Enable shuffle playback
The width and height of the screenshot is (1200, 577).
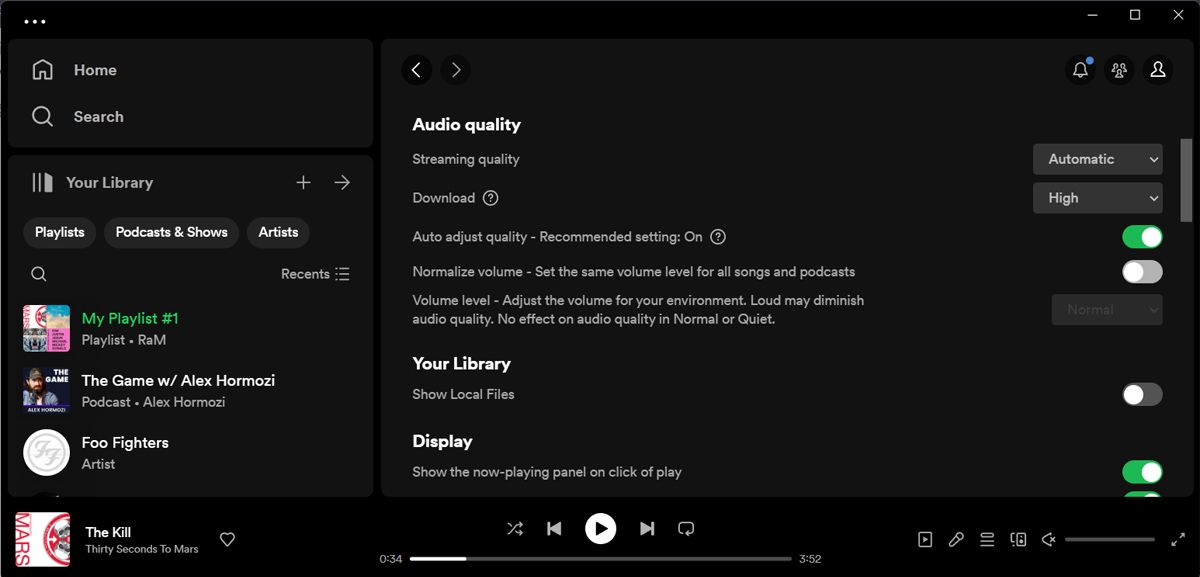click(x=515, y=529)
